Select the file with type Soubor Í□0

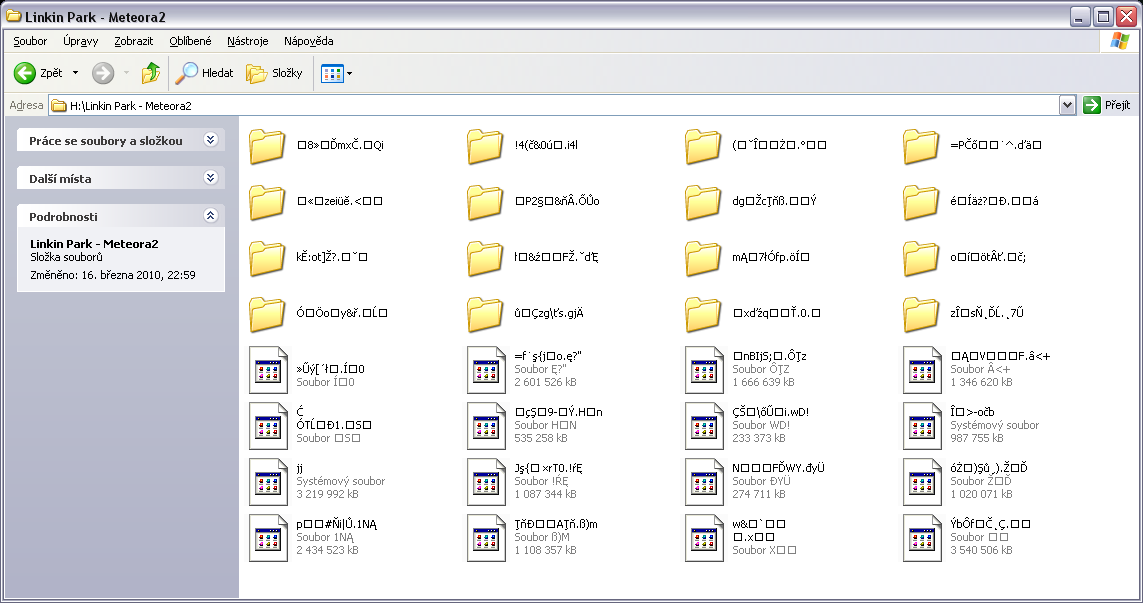pos(307,370)
